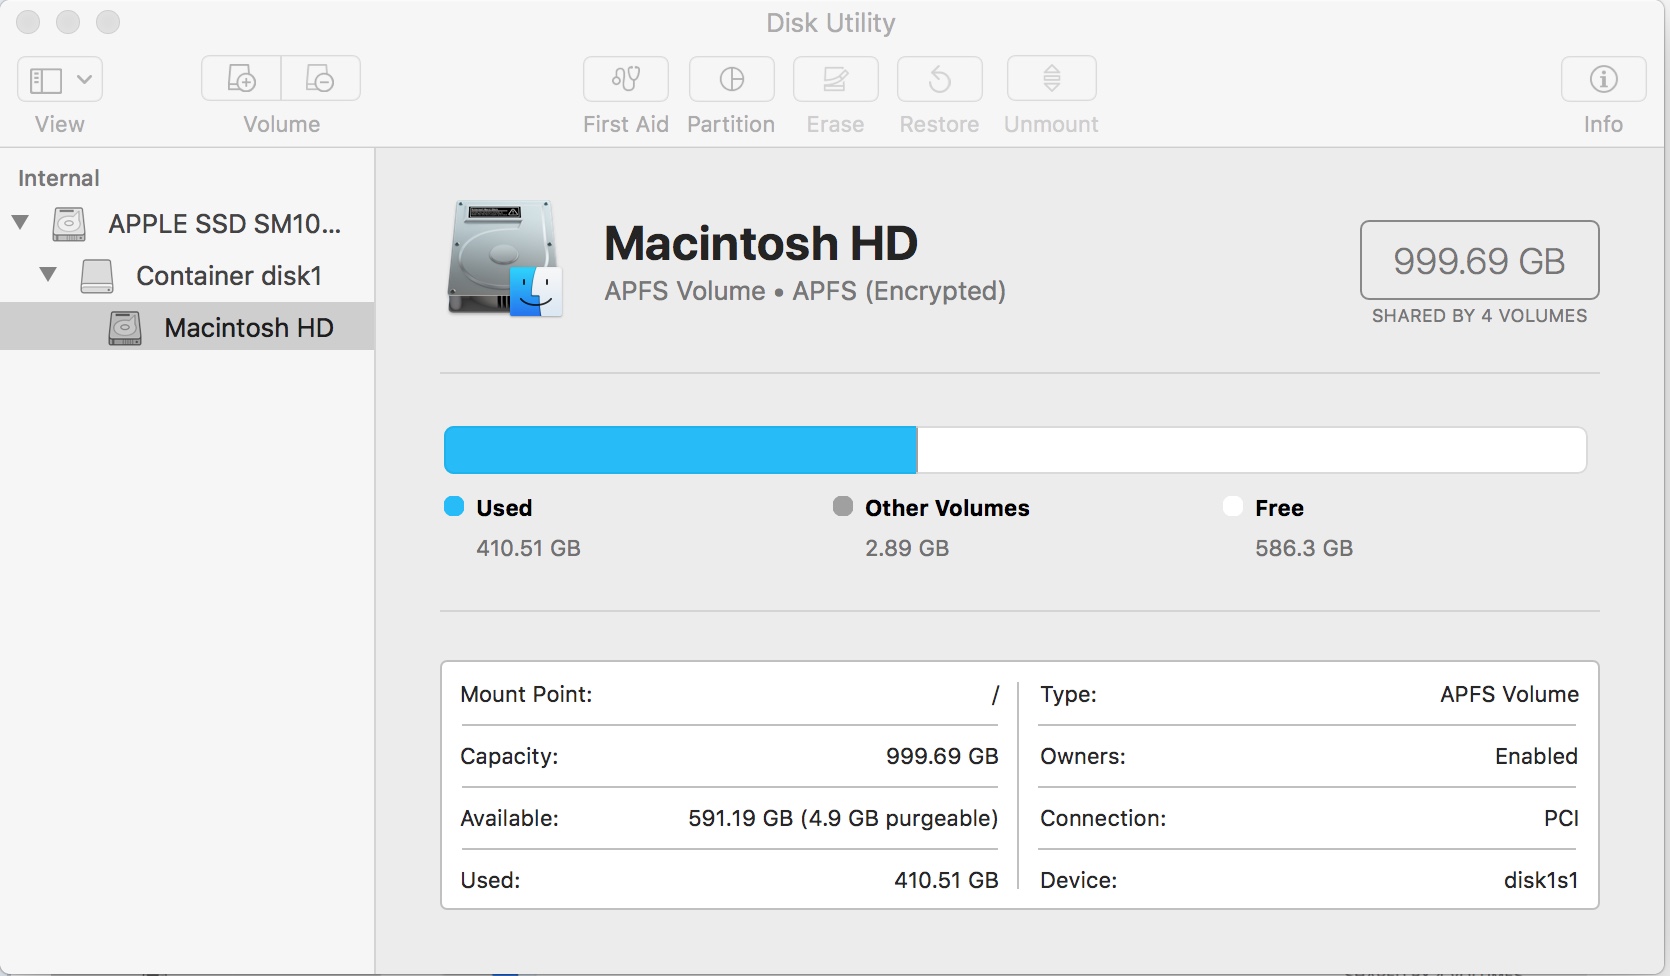The width and height of the screenshot is (1670, 976).
Task: Open the View sidebar options dropdown
Action: pyautogui.click(x=60, y=79)
